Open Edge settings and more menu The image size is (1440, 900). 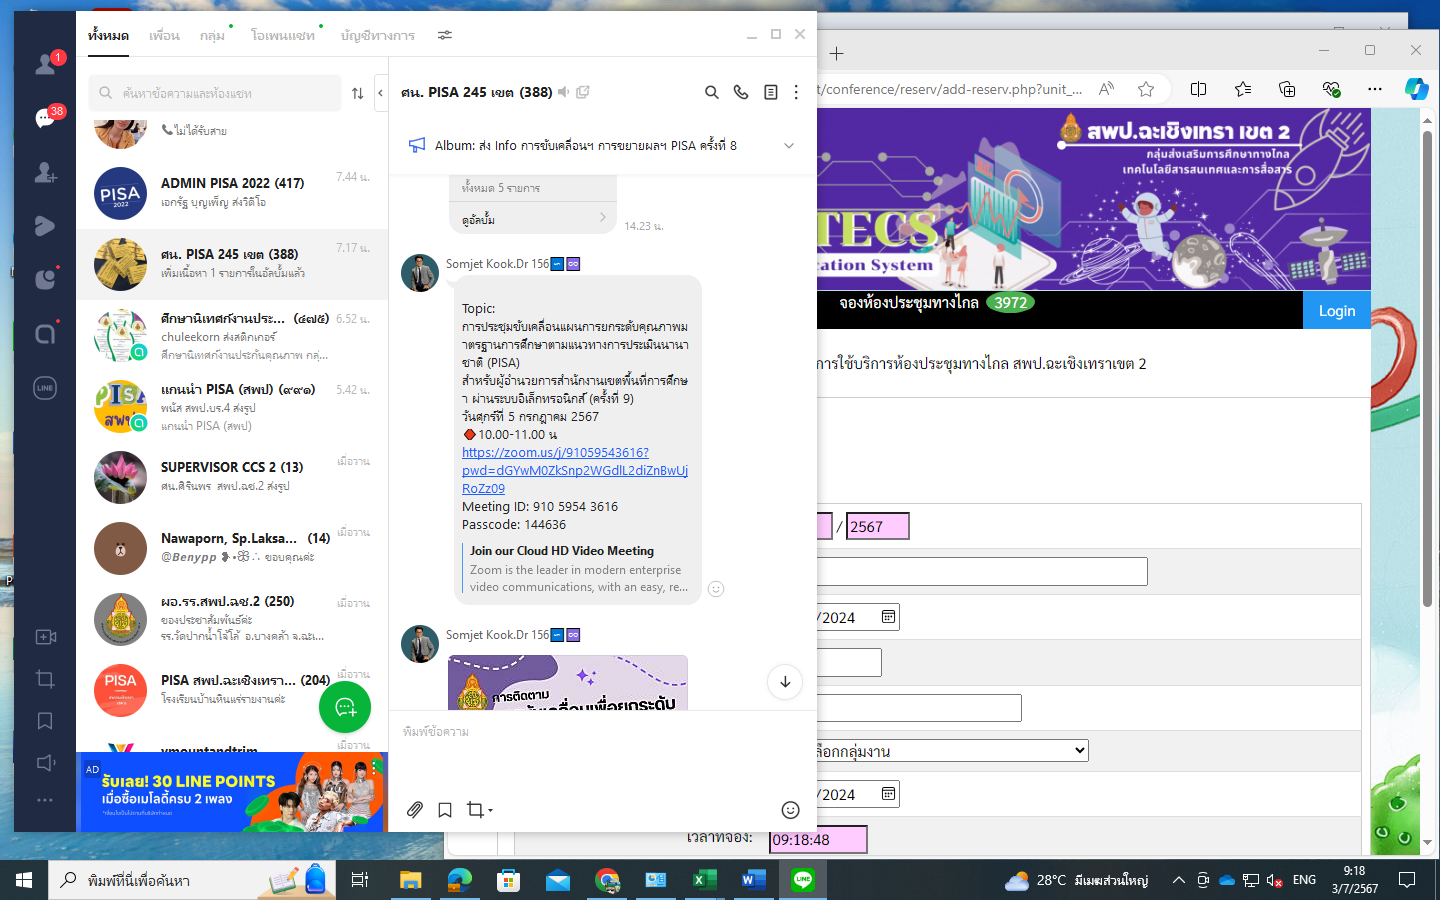pyautogui.click(x=1375, y=89)
